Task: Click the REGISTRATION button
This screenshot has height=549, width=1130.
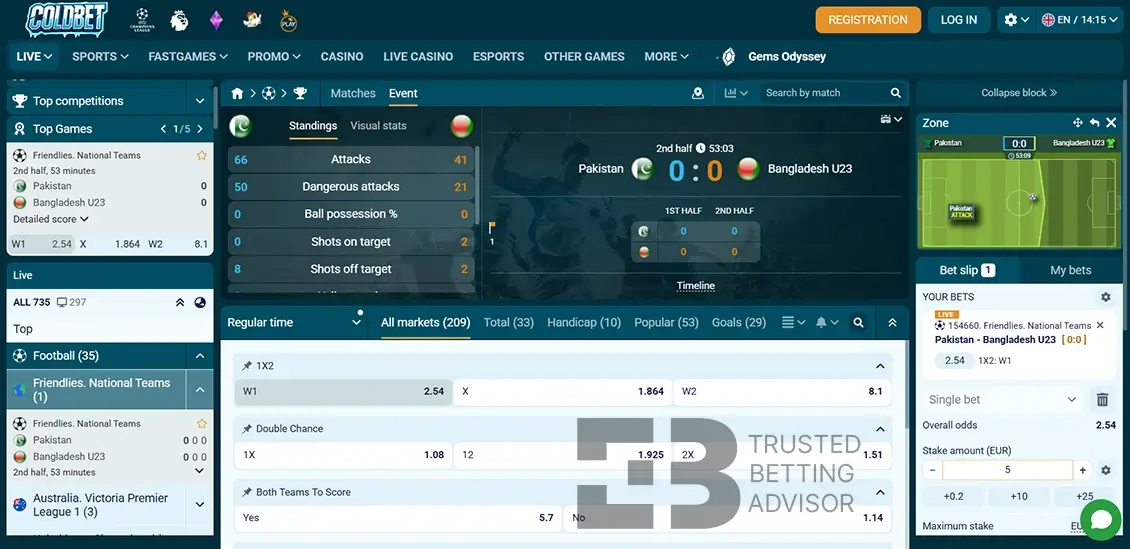Action: (x=868, y=20)
